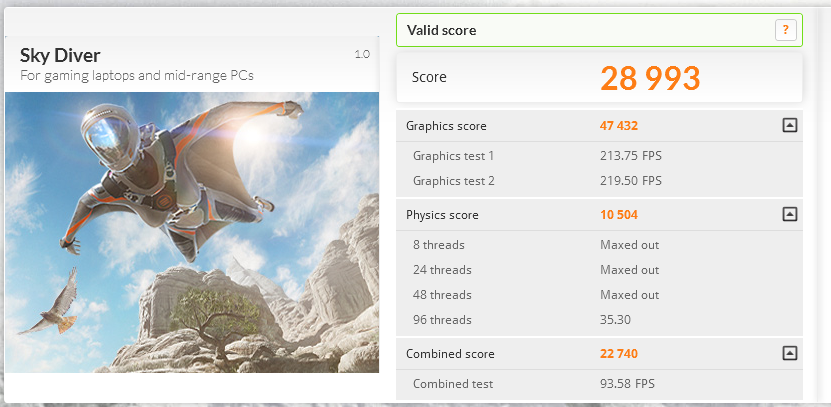This screenshot has height=407, width=831.
Task: Click the Sky Diver title
Action: (60, 55)
